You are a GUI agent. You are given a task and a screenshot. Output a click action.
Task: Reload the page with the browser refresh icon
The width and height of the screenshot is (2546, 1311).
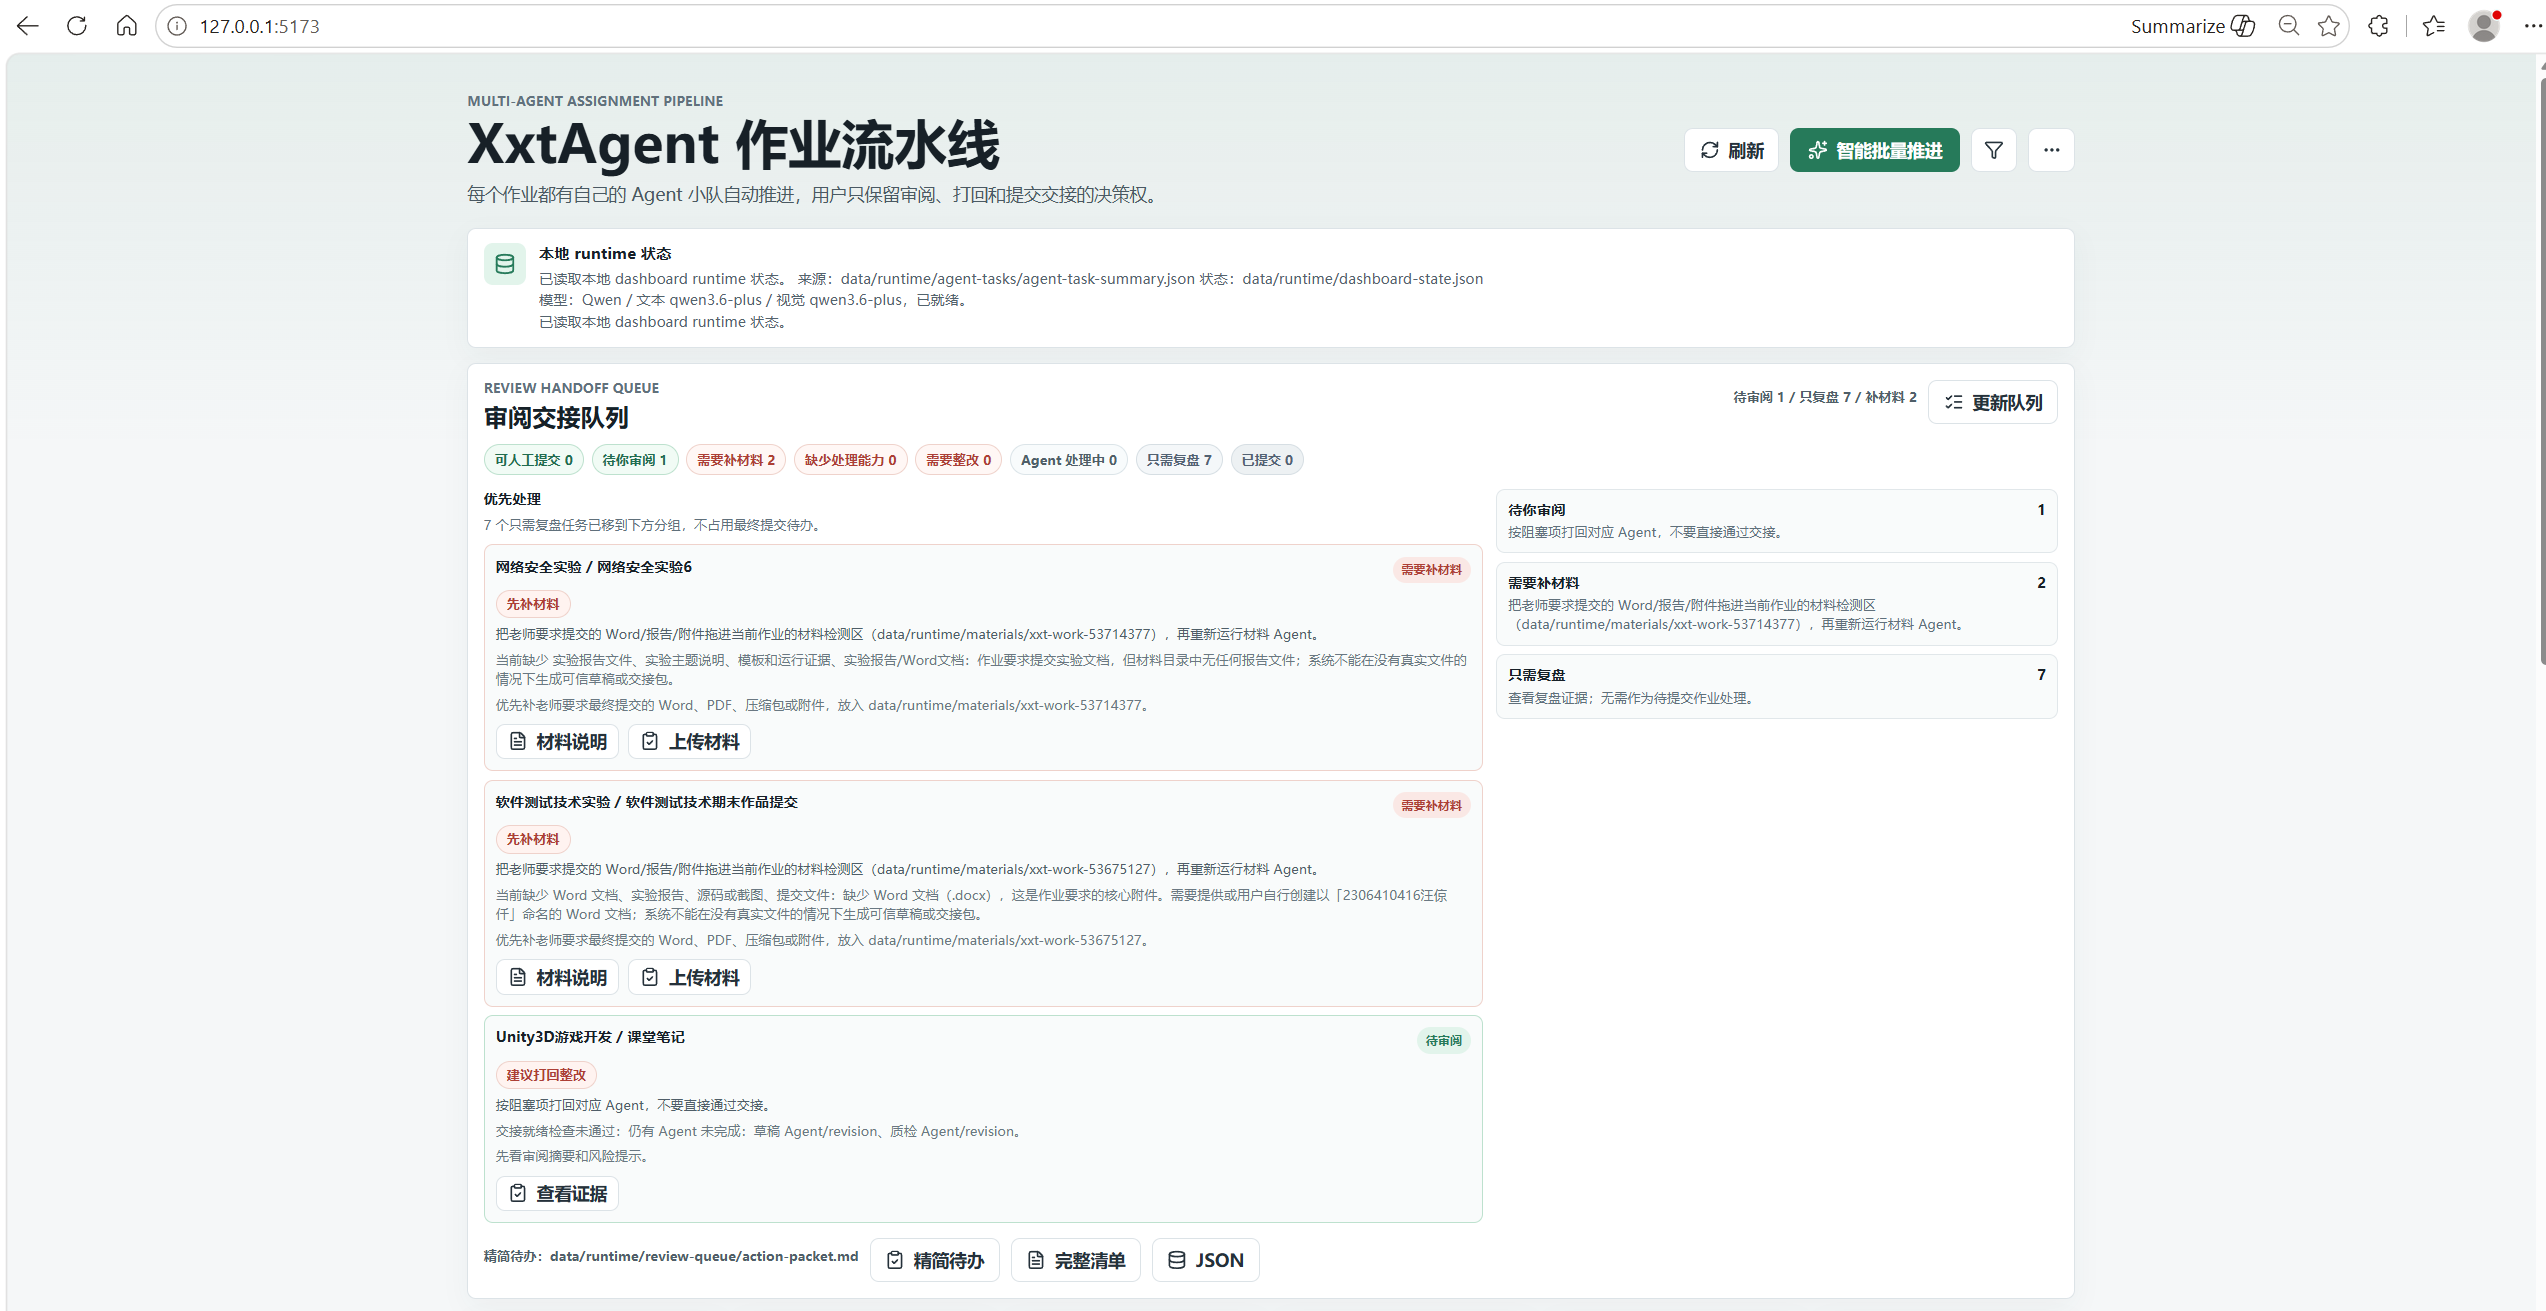(x=77, y=26)
